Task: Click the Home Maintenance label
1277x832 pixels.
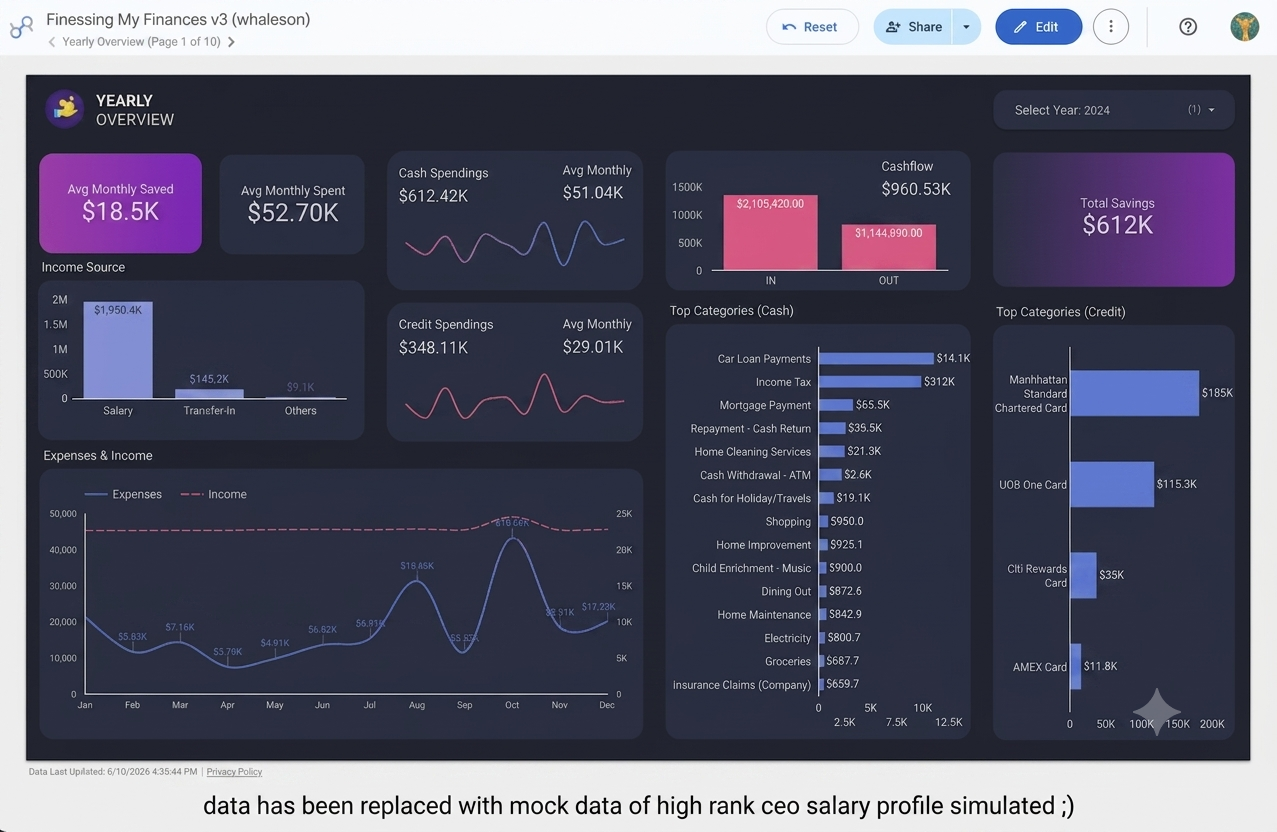Action: click(764, 615)
